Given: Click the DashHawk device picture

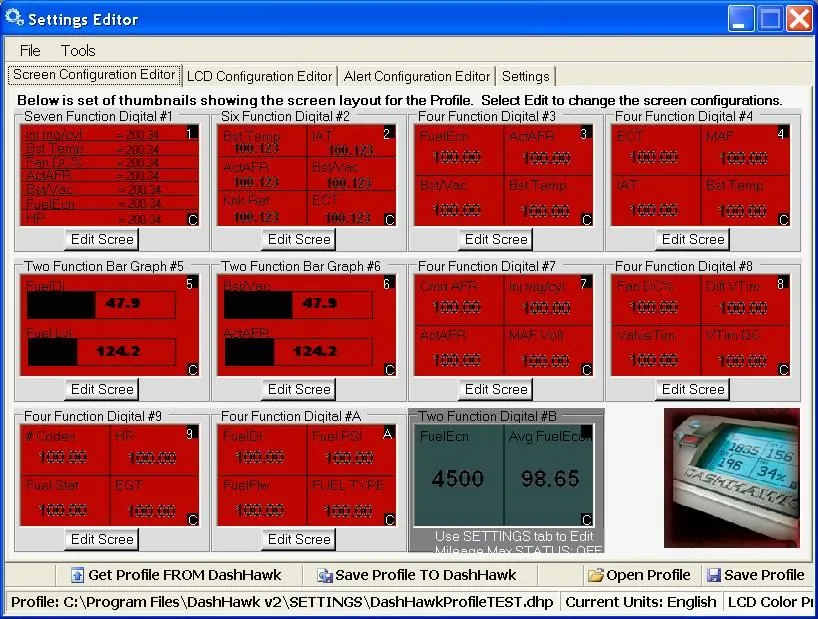Looking at the screenshot, I should [731, 477].
